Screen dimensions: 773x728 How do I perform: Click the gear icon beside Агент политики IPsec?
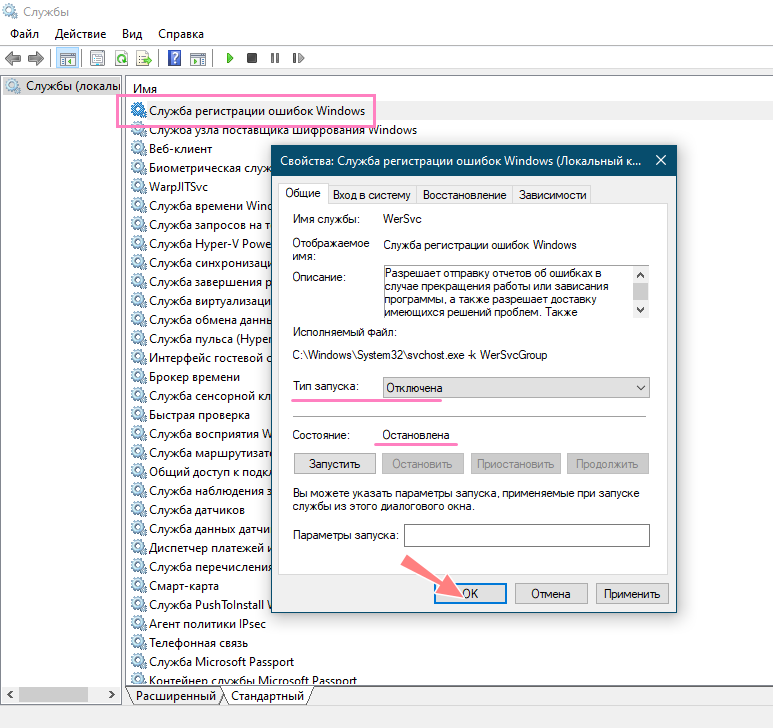click(x=139, y=623)
